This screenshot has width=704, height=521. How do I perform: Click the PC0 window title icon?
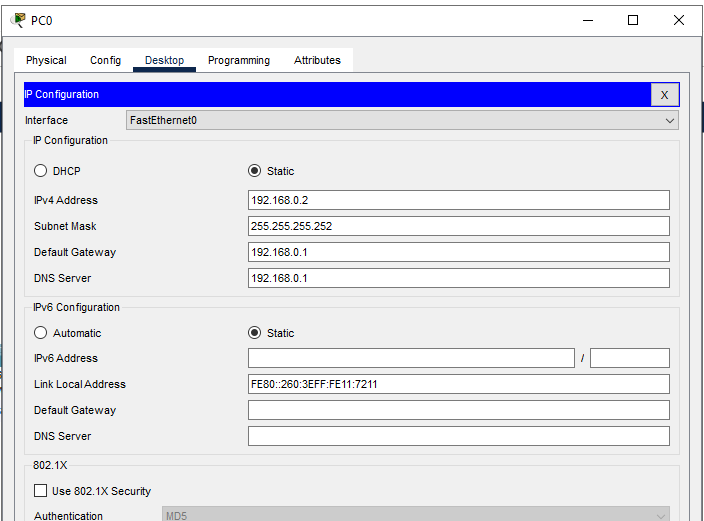18,20
